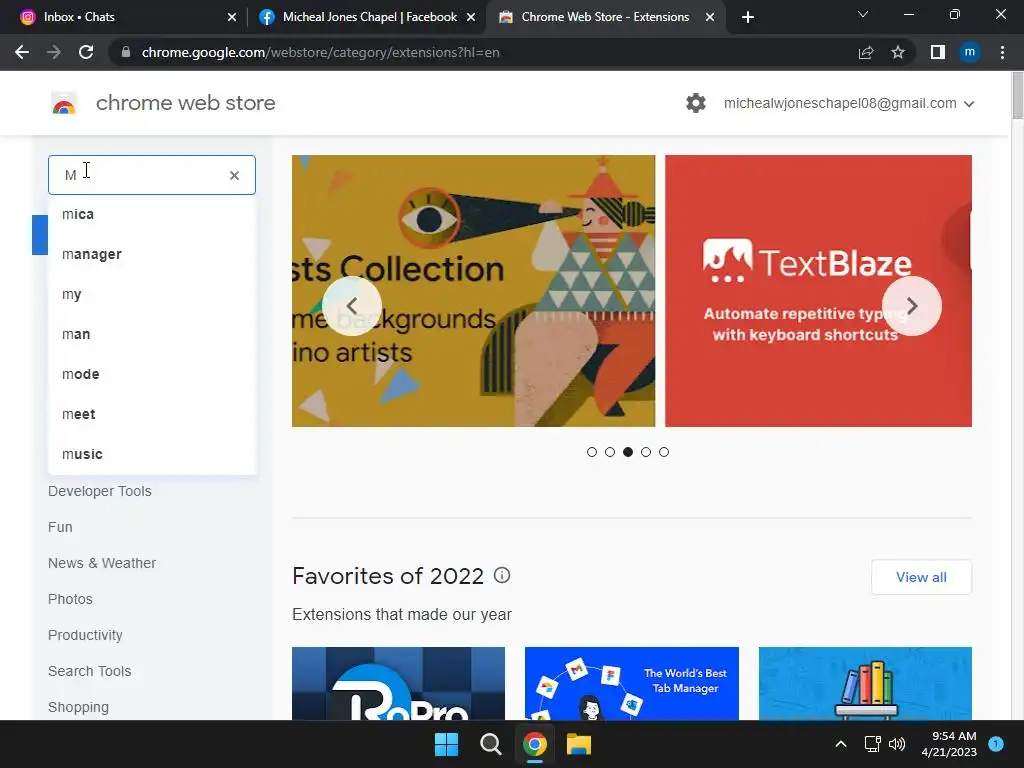
Task: Open the Shopping category
Action: [x=78, y=707]
